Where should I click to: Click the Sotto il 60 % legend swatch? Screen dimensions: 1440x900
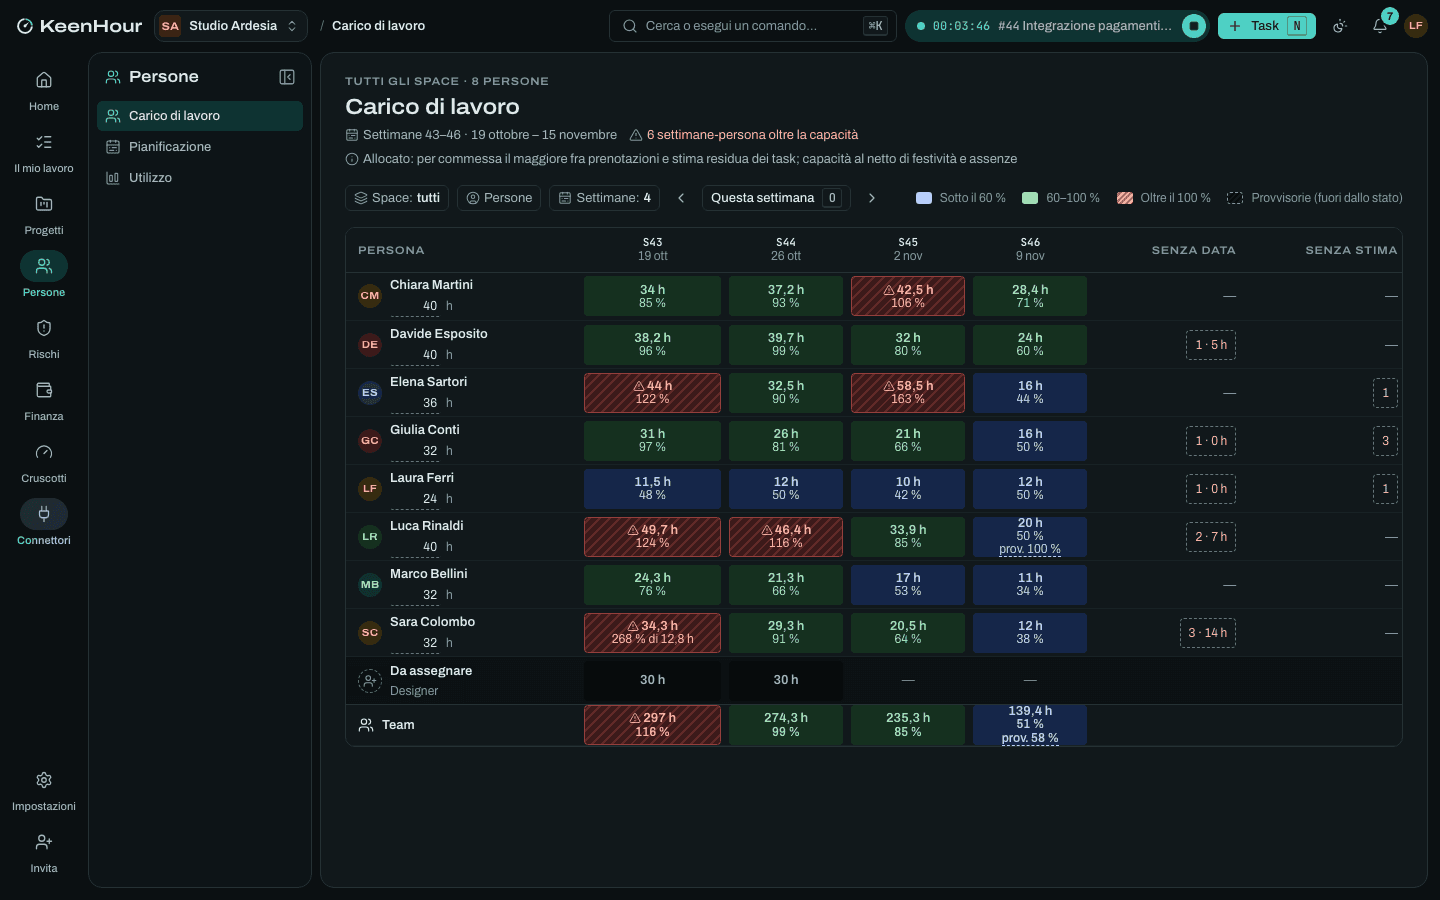pyautogui.click(x=924, y=198)
